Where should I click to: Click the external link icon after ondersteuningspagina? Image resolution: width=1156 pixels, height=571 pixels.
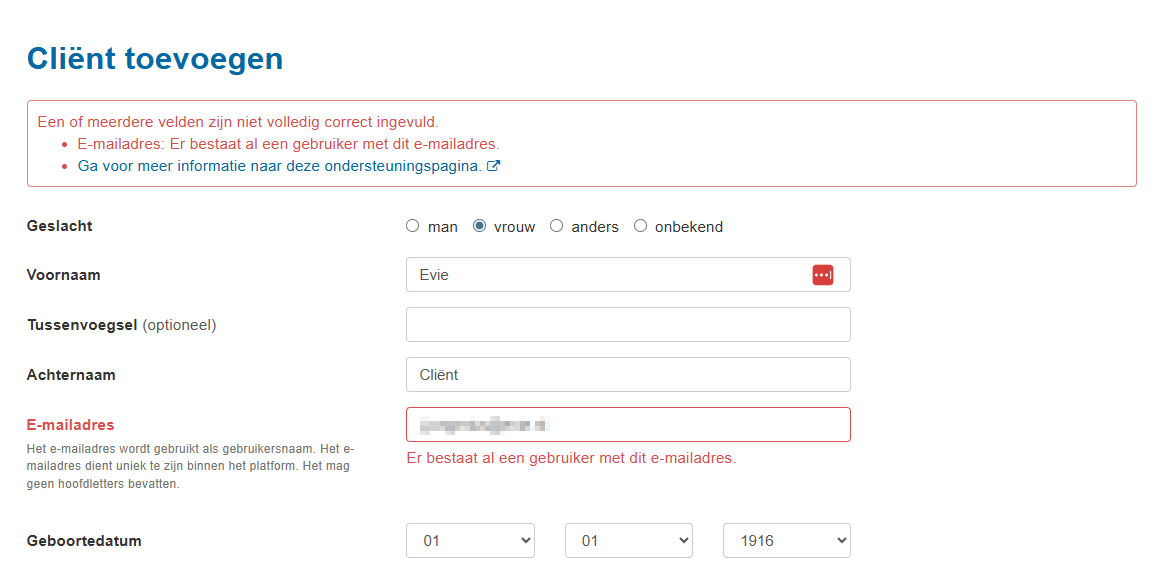(x=493, y=166)
